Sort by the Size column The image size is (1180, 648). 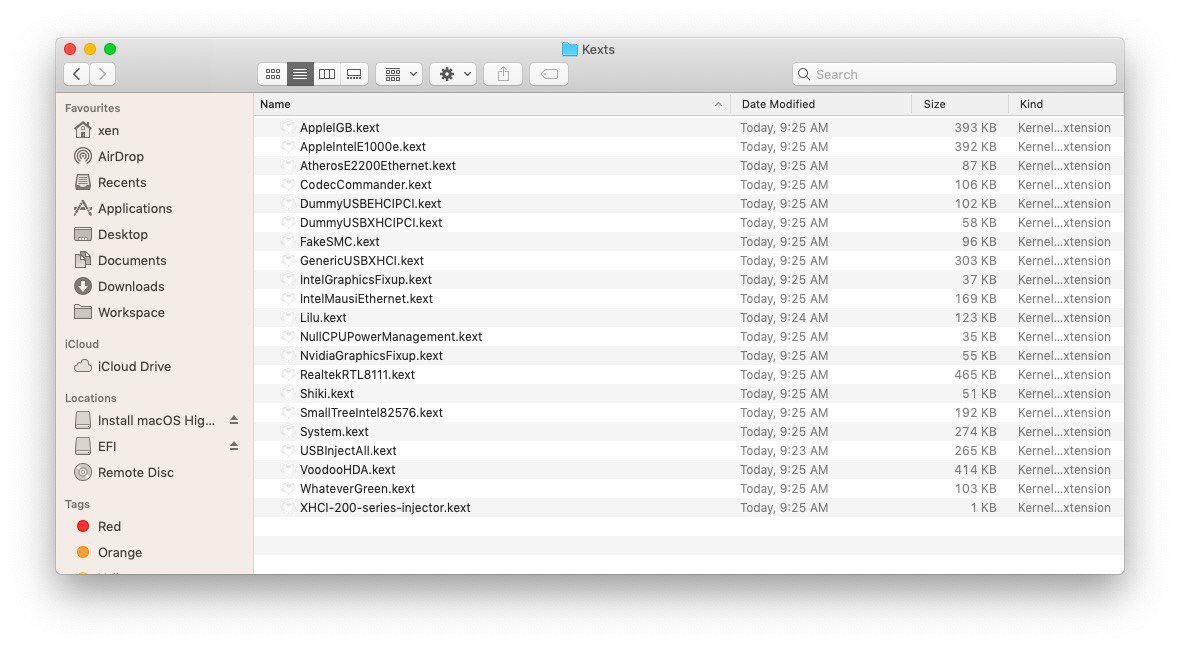pos(935,104)
